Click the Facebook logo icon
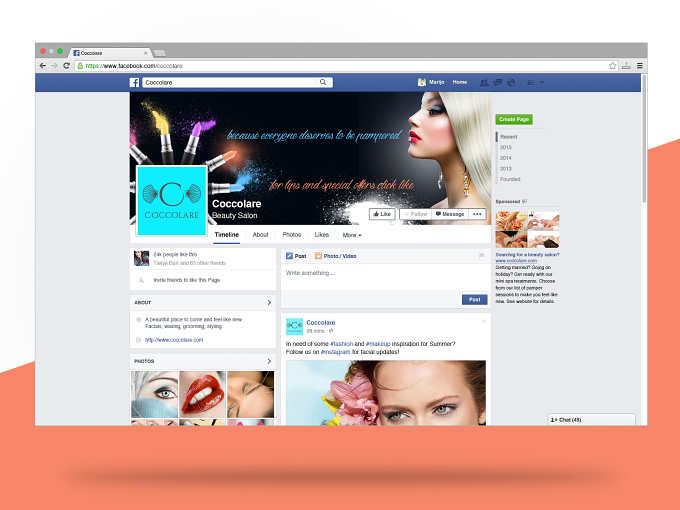 (x=134, y=82)
